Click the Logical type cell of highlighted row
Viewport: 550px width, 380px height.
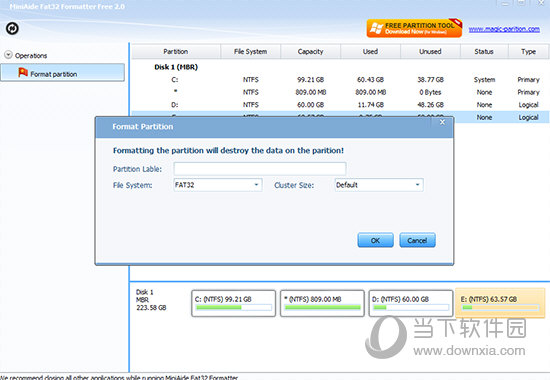528,117
